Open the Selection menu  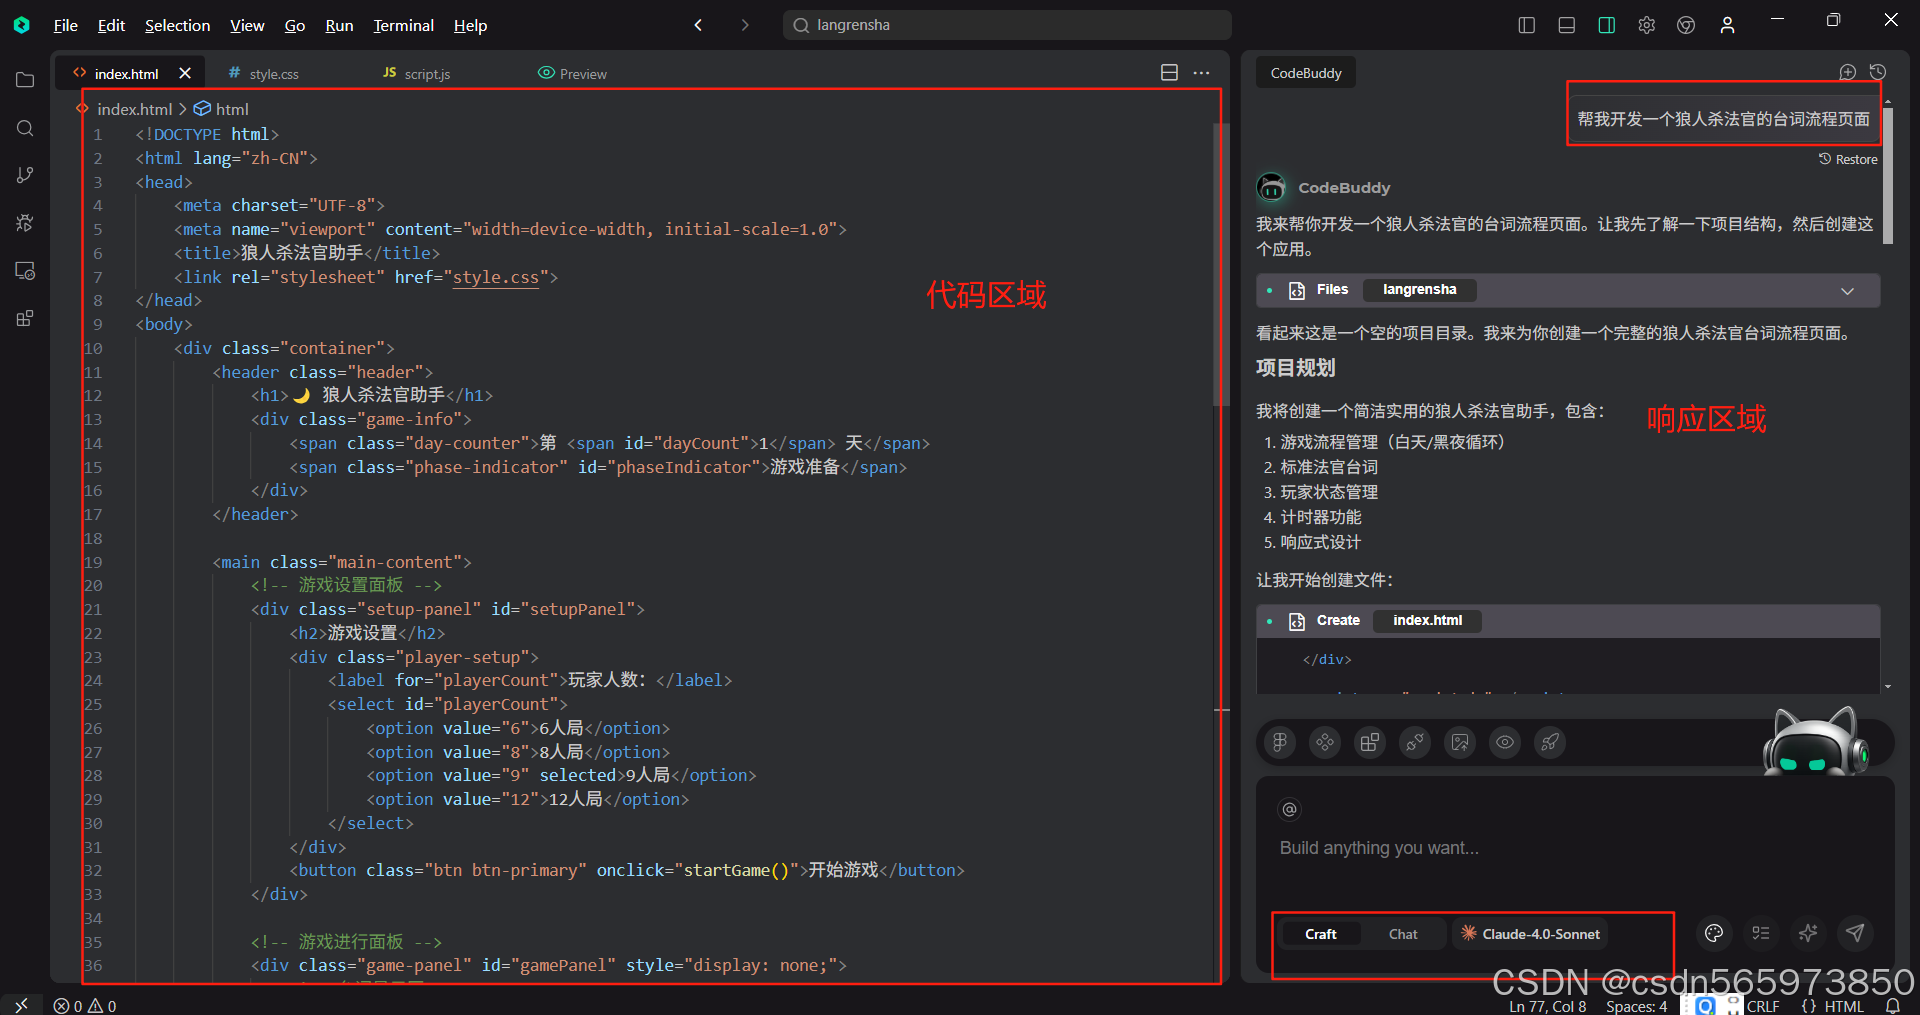pos(177,25)
